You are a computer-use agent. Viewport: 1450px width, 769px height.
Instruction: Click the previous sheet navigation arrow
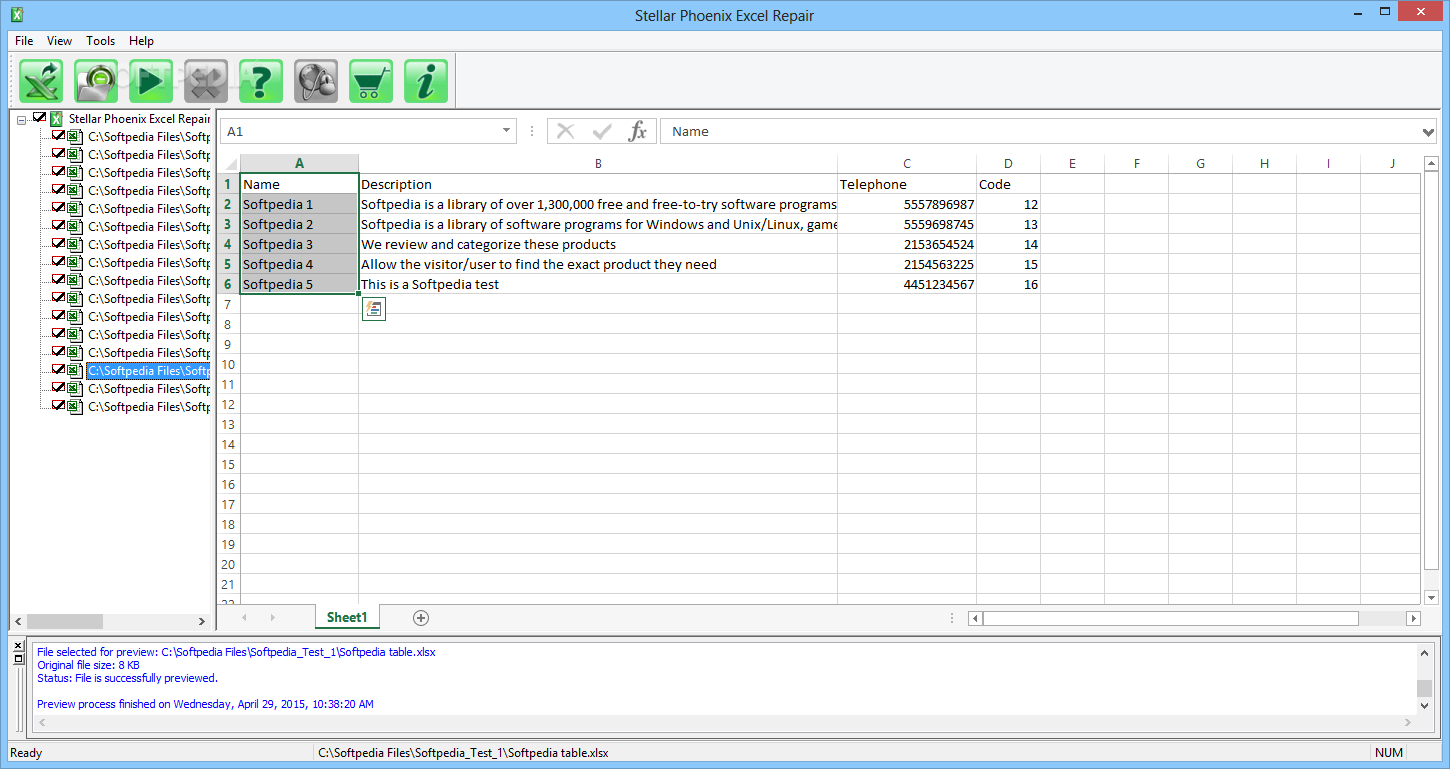244,618
